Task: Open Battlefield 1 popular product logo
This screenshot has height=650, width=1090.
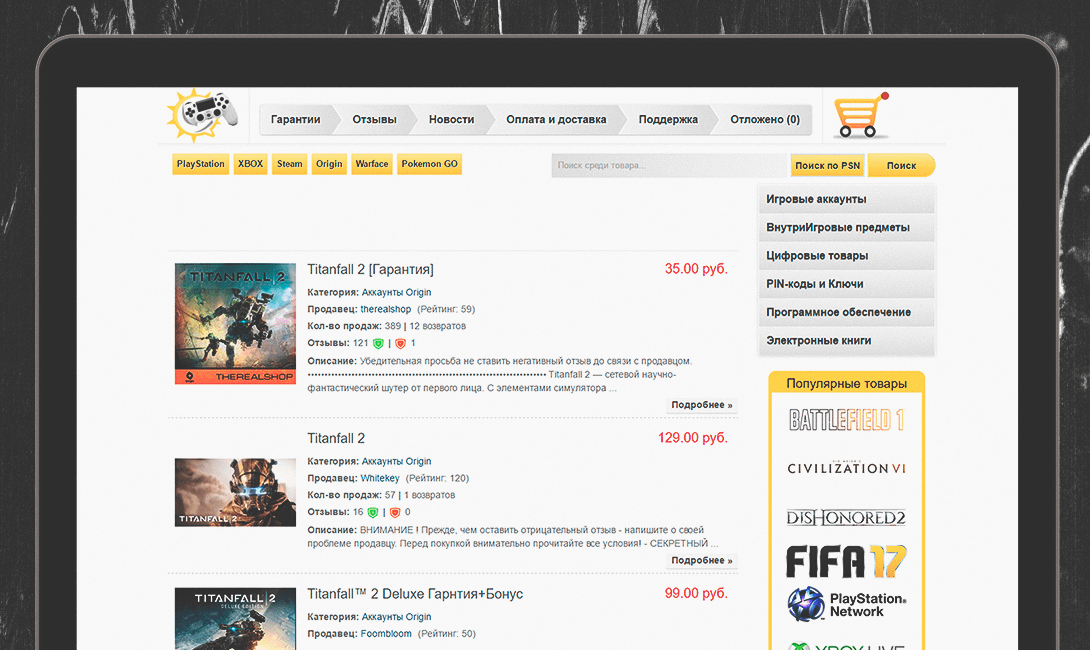Action: 846,420
